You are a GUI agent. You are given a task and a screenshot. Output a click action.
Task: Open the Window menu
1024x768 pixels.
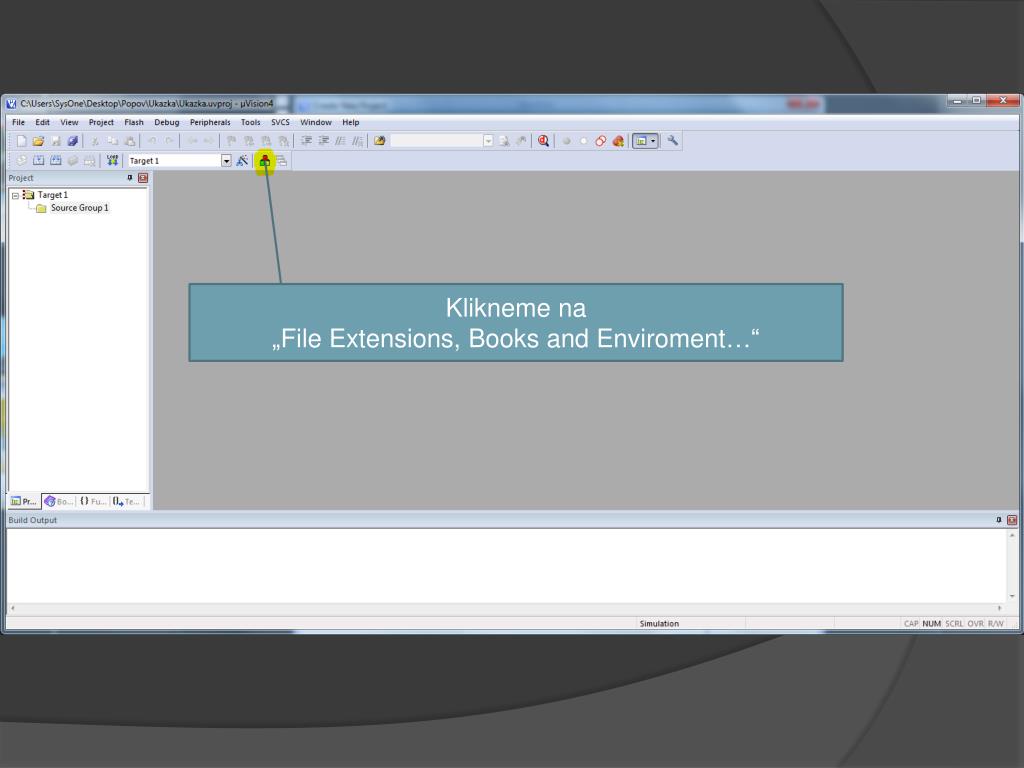(316, 122)
